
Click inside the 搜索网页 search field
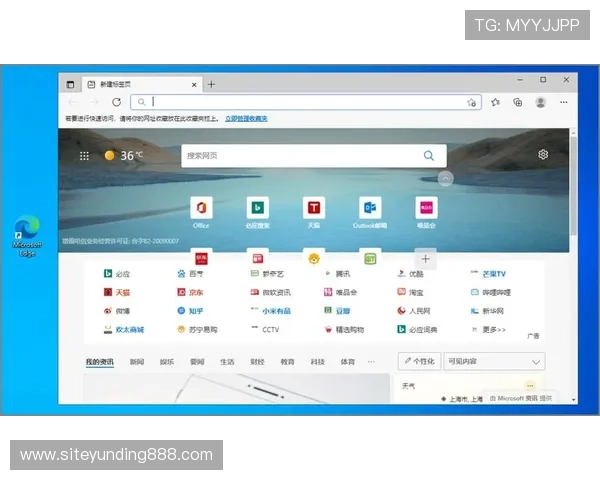click(300, 156)
